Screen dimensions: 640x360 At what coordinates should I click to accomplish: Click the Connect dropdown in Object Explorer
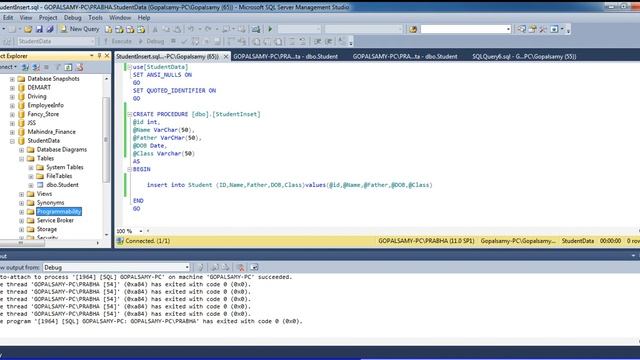8,67
